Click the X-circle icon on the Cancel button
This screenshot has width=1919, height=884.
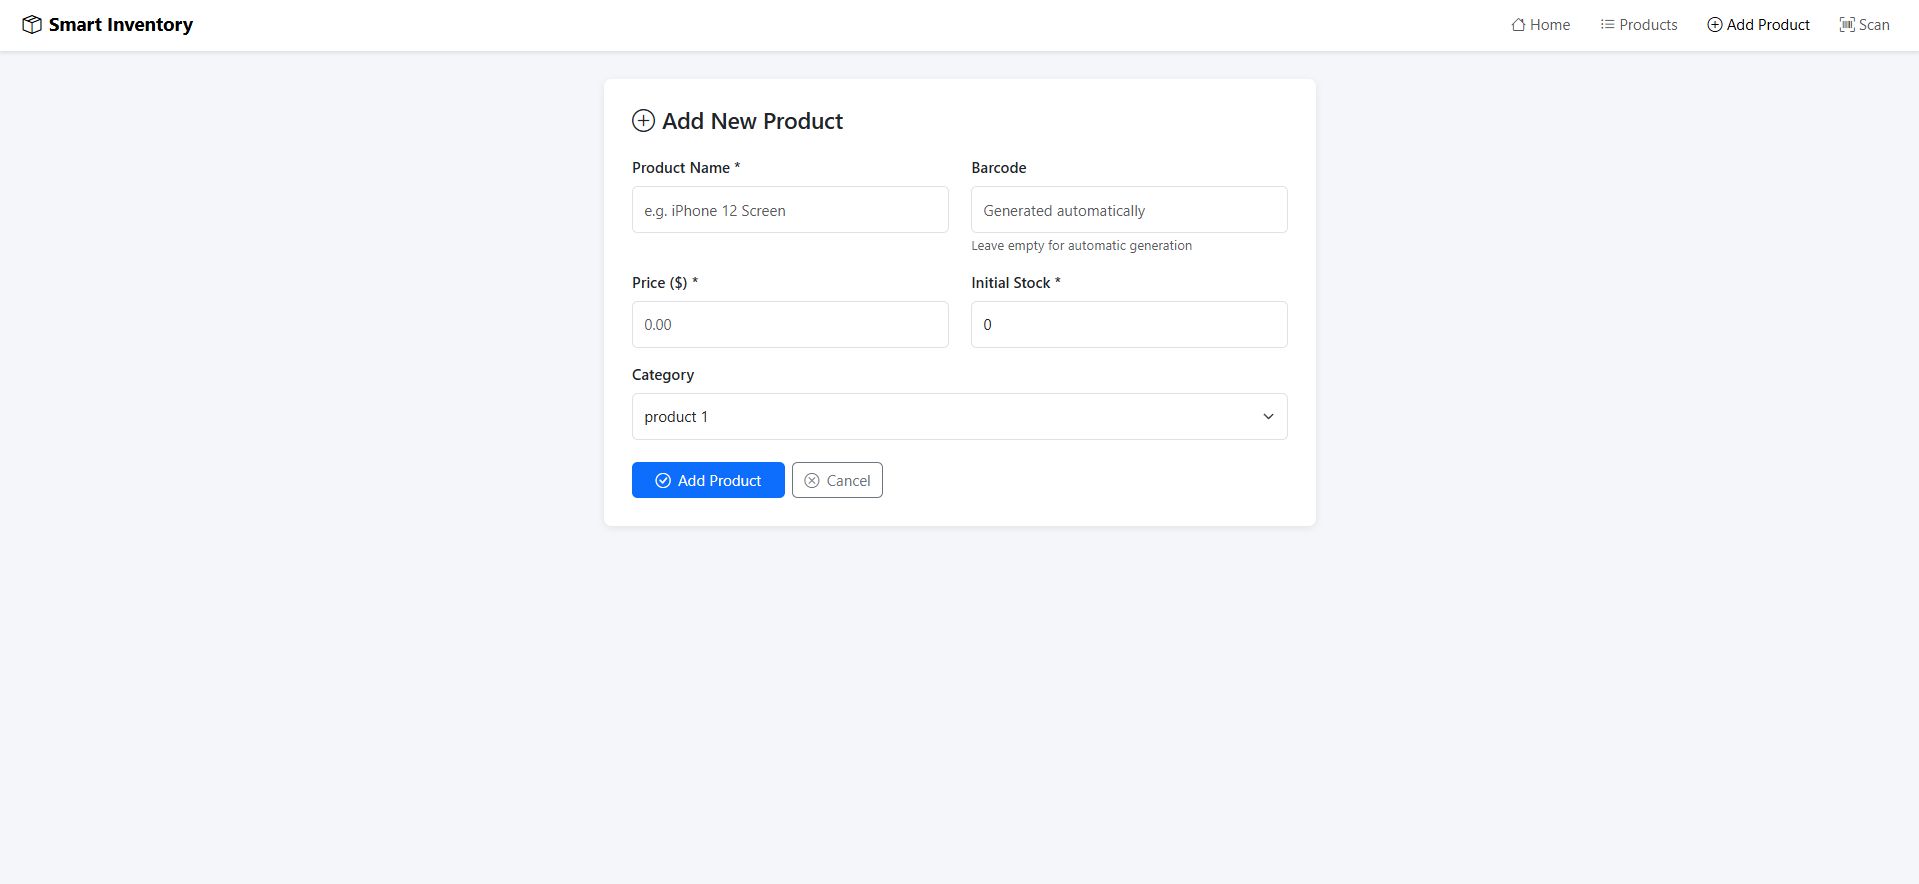click(812, 481)
